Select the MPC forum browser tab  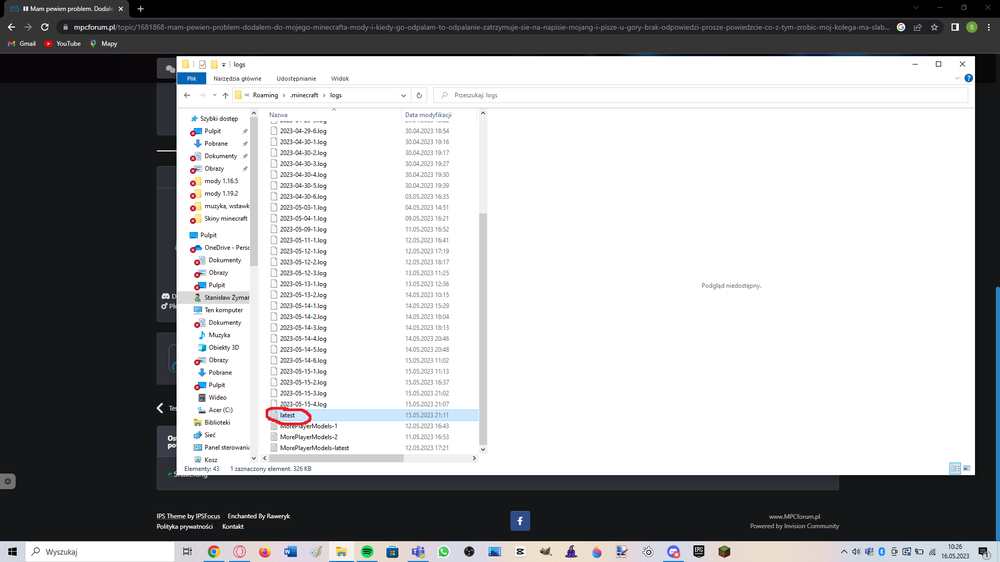[64, 9]
